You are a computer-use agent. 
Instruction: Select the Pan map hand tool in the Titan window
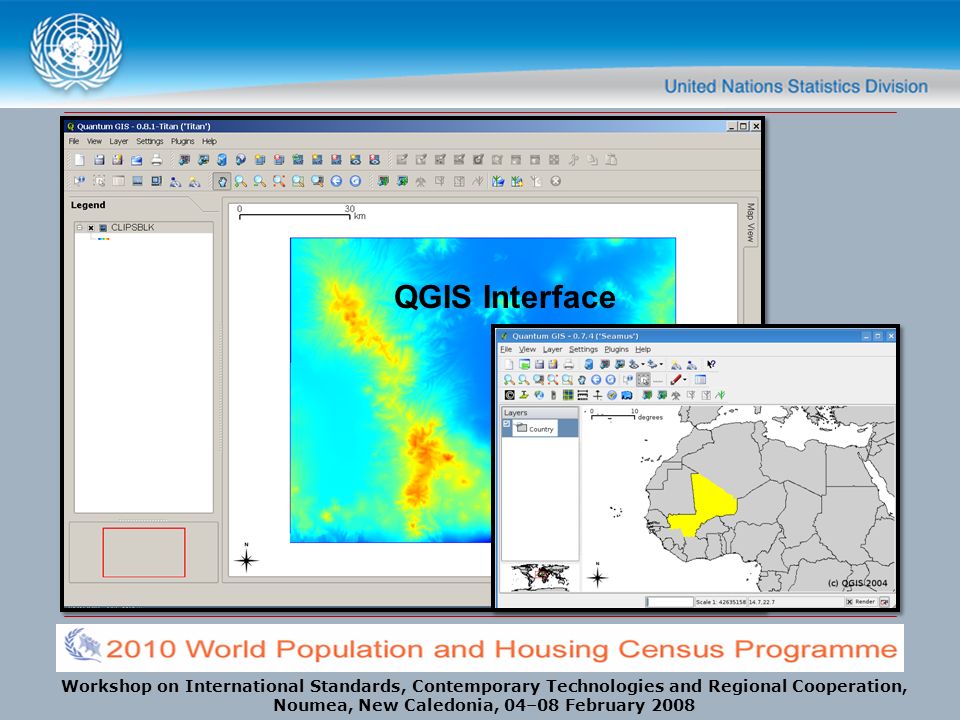pos(222,181)
